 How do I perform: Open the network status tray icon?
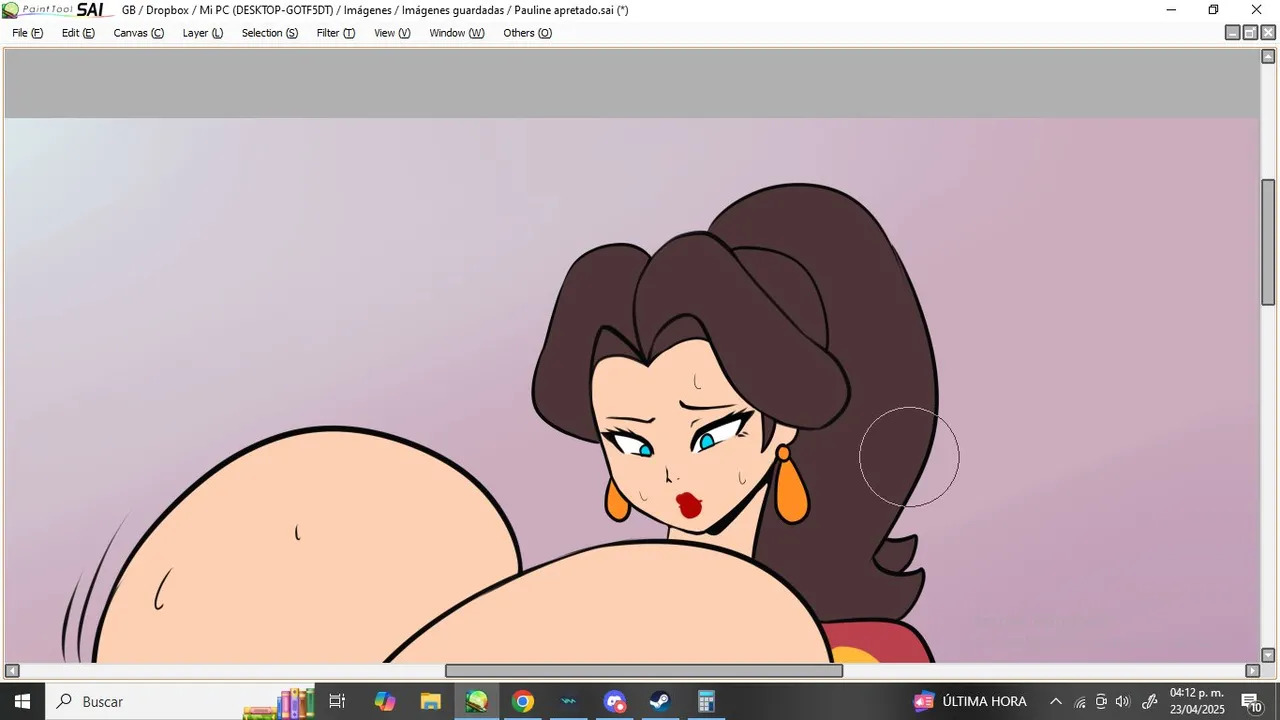[x=1080, y=702]
